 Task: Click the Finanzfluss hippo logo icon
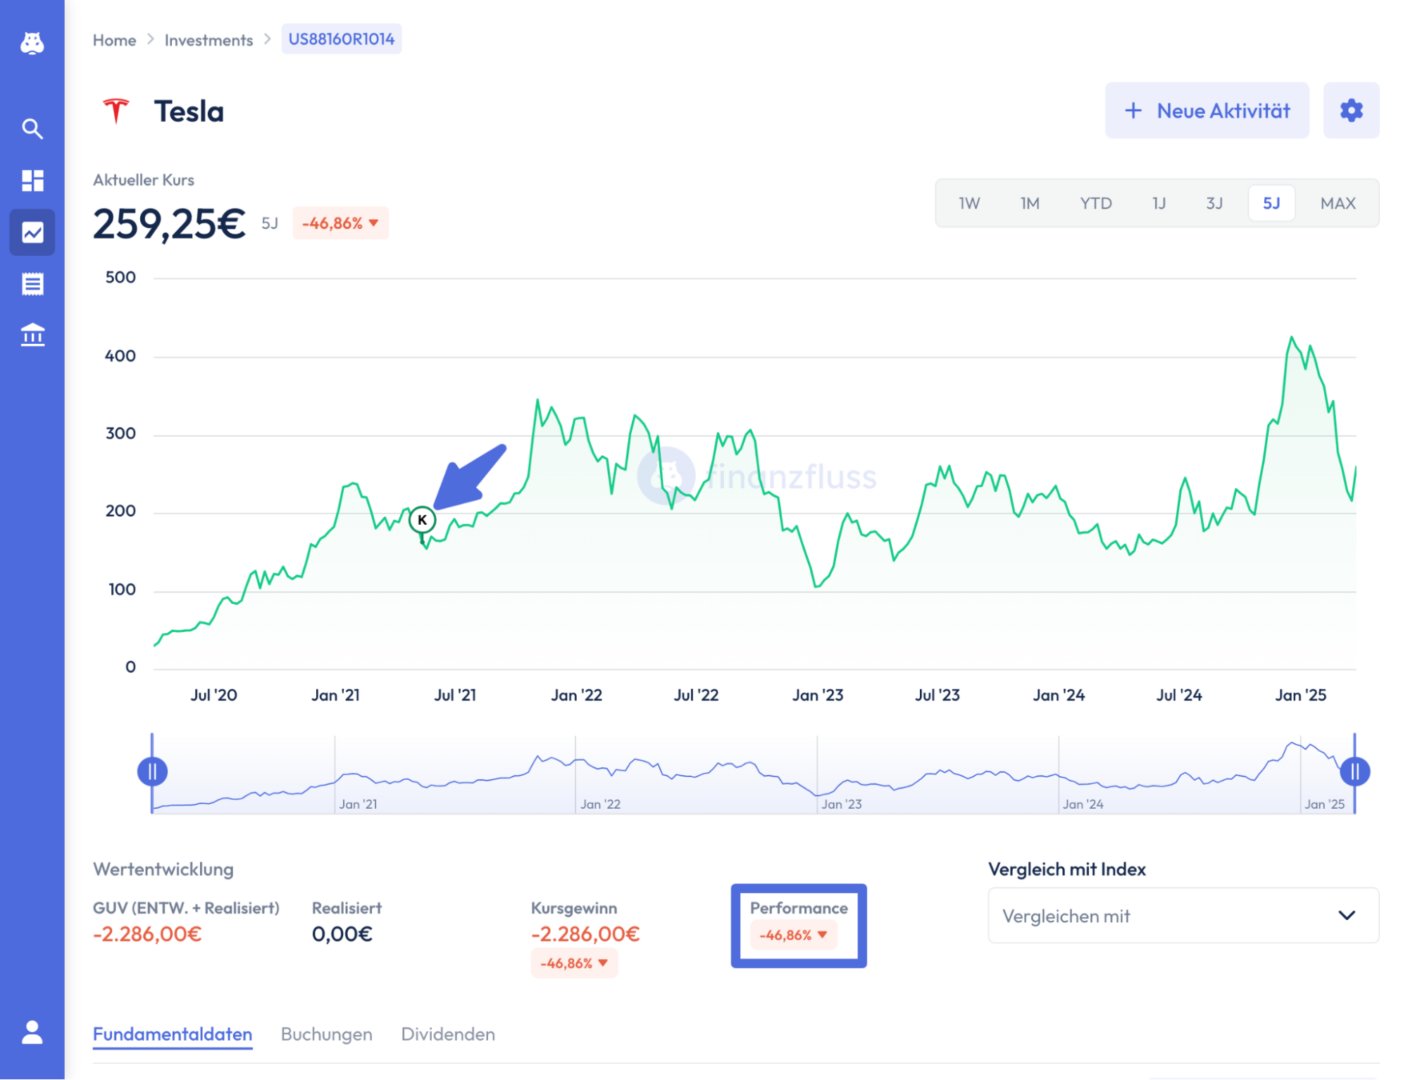(x=32, y=43)
